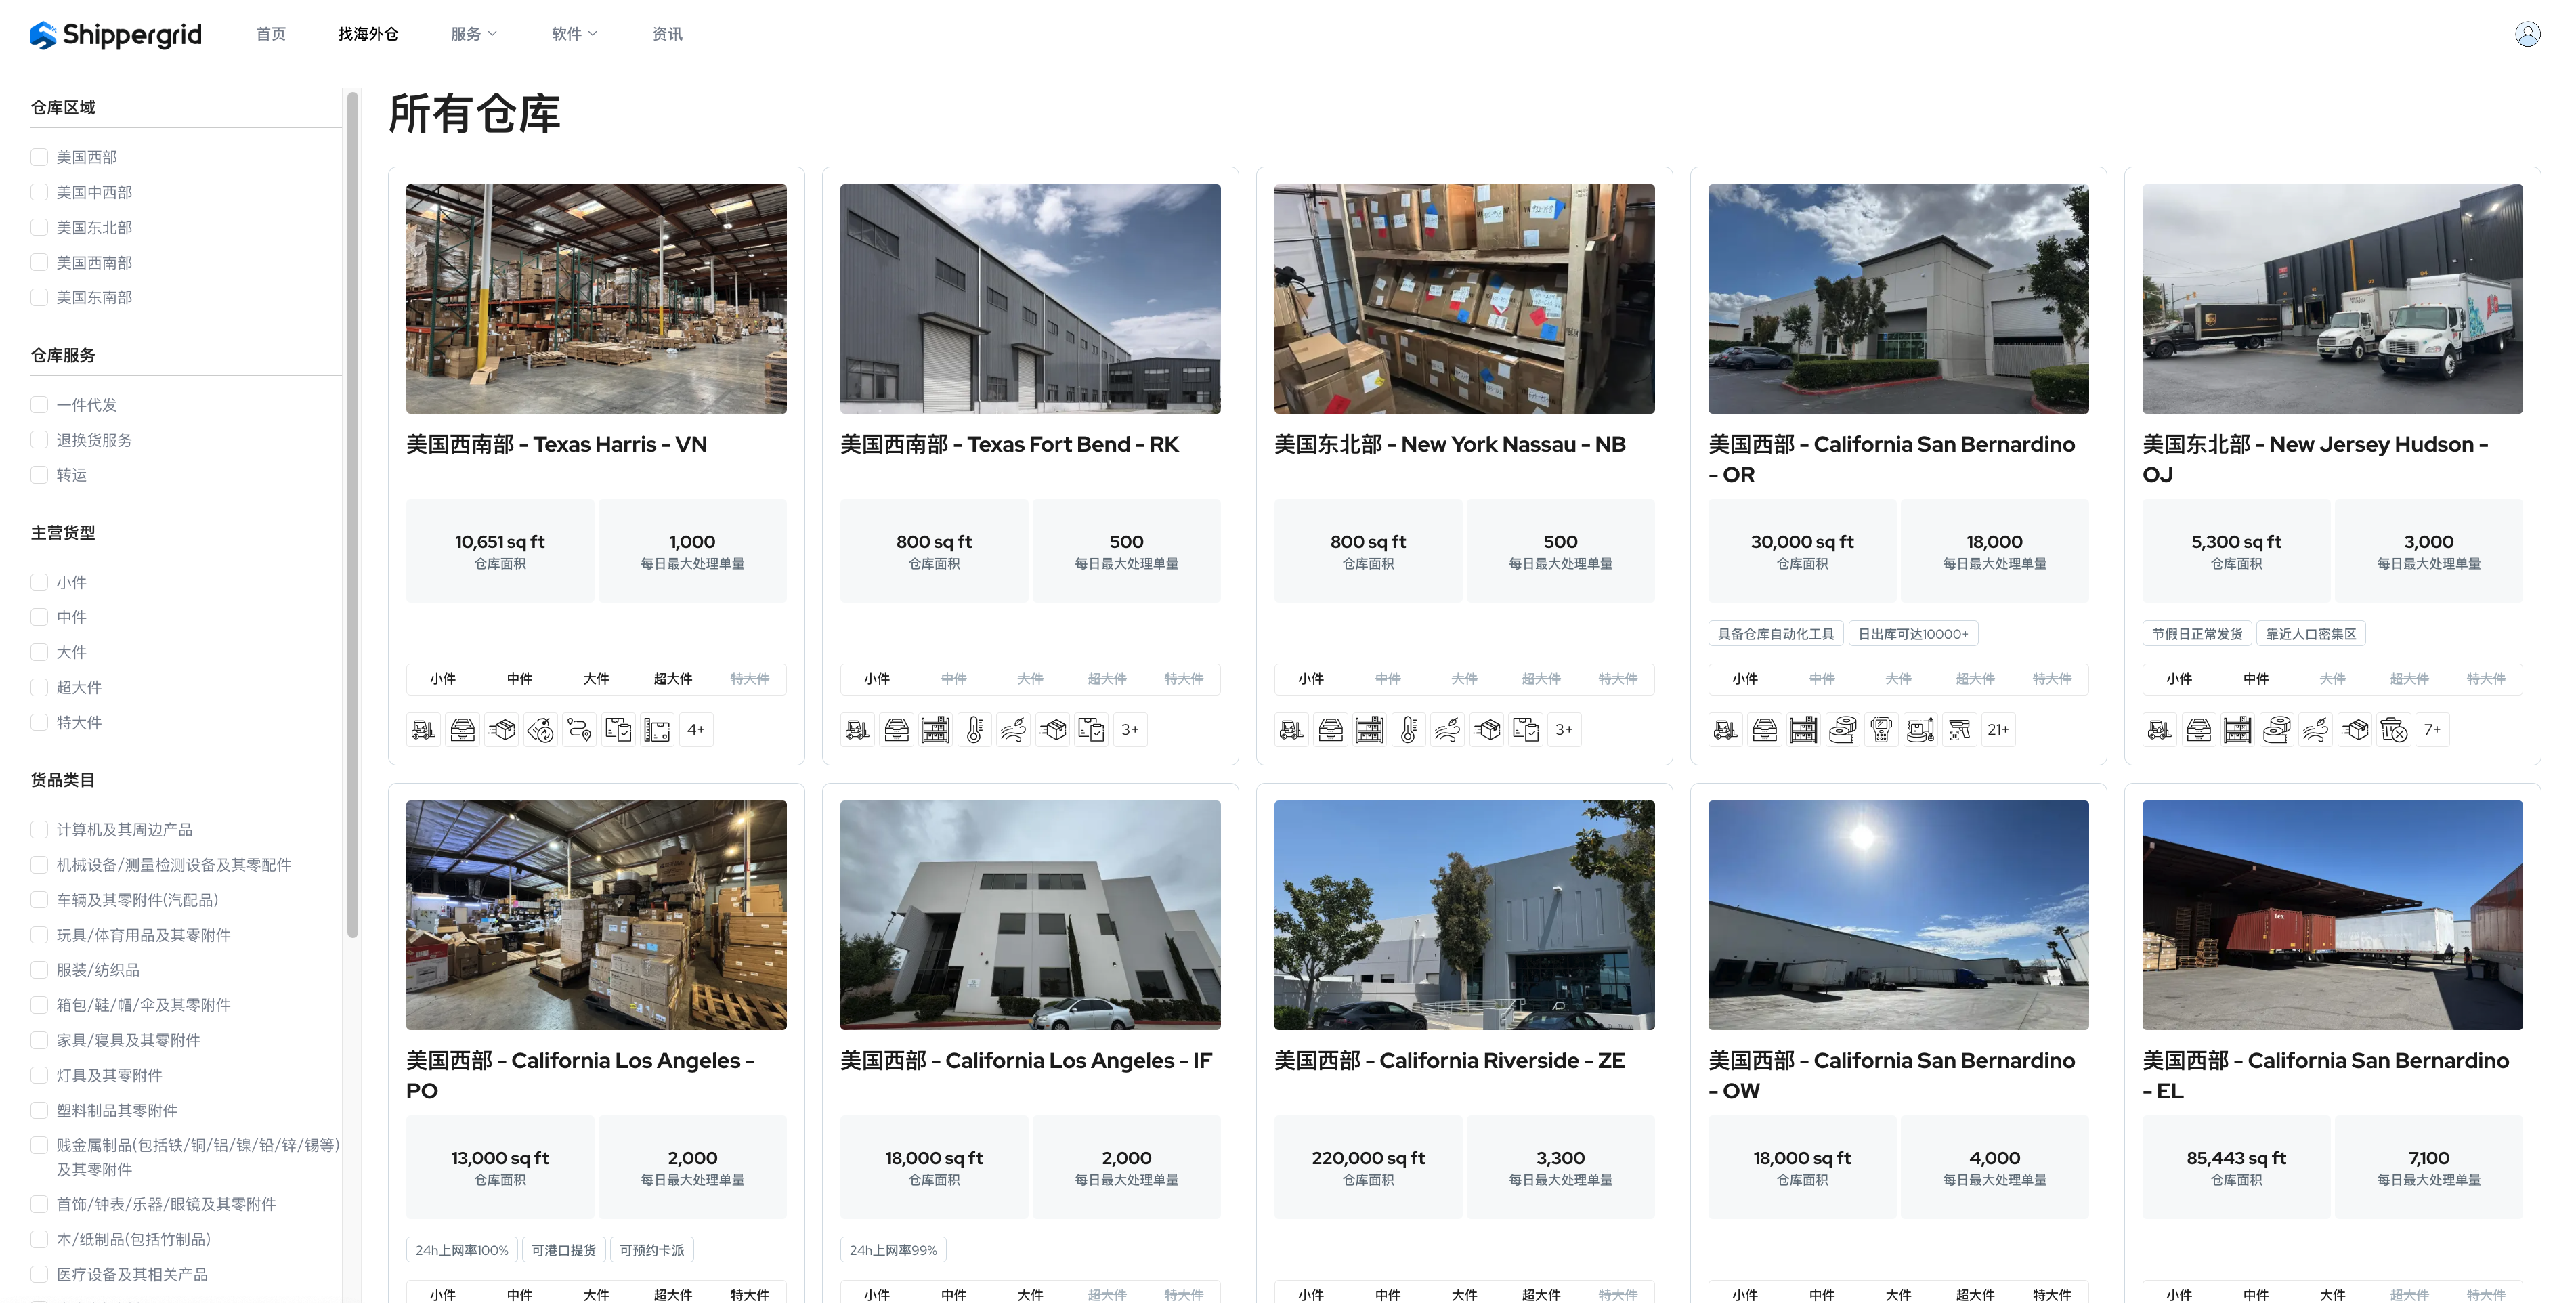Click the thermometer icon on Texas Fort Bend RK card
Image resolution: width=2576 pixels, height=1303 pixels.
[x=974, y=730]
